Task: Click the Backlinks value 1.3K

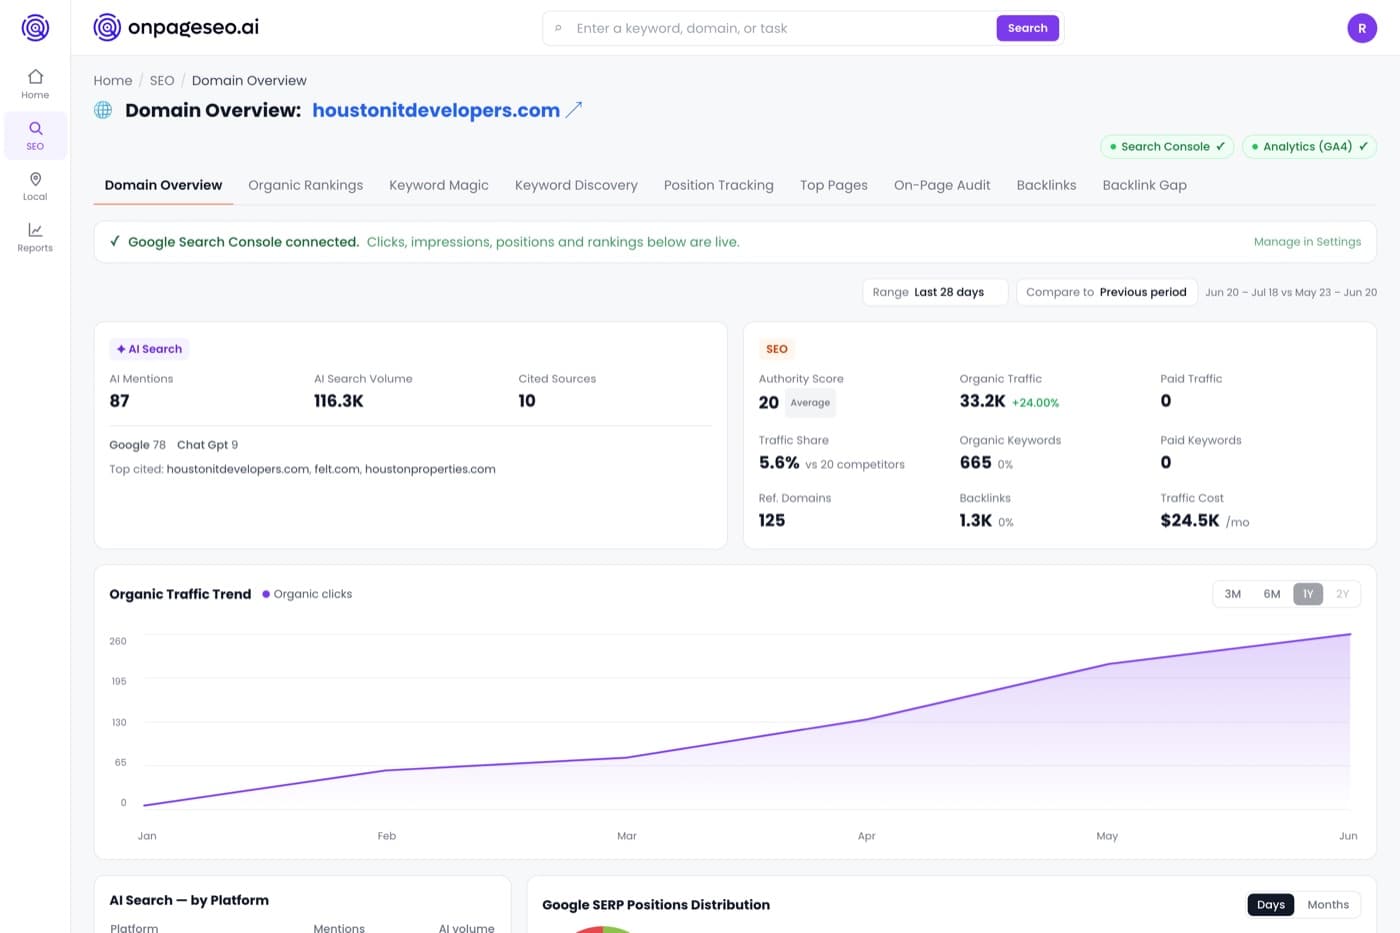Action: tap(975, 521)
